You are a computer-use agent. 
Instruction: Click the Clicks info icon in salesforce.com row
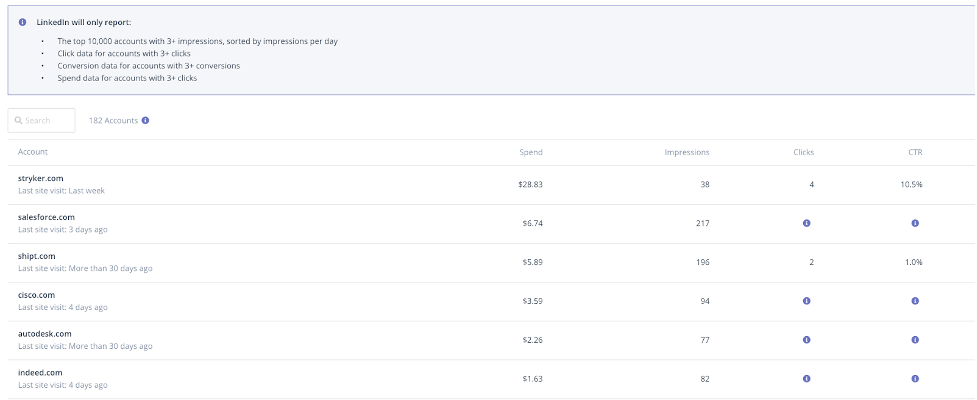coord(806,223)
